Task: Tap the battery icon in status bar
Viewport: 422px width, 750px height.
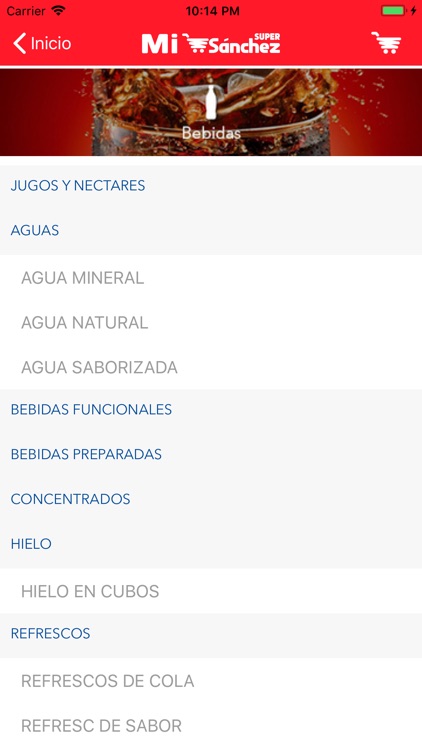Action: point(394,11)
